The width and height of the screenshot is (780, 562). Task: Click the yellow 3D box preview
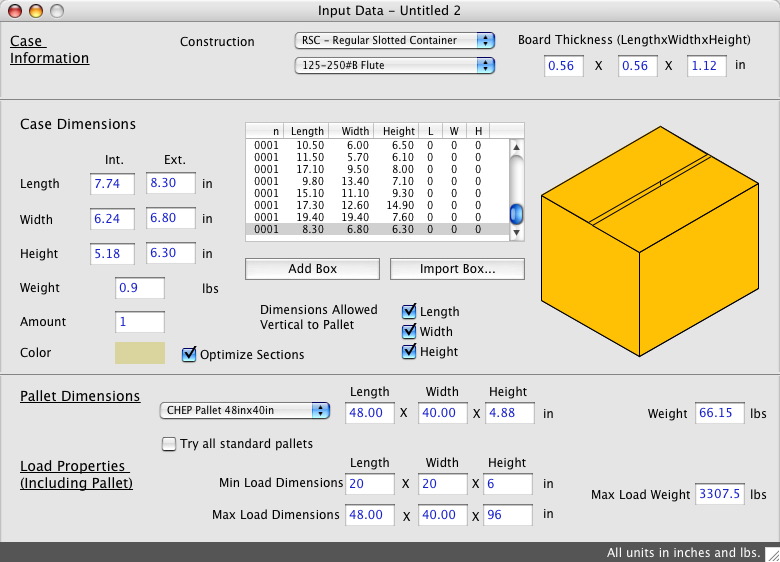point(650,241)
